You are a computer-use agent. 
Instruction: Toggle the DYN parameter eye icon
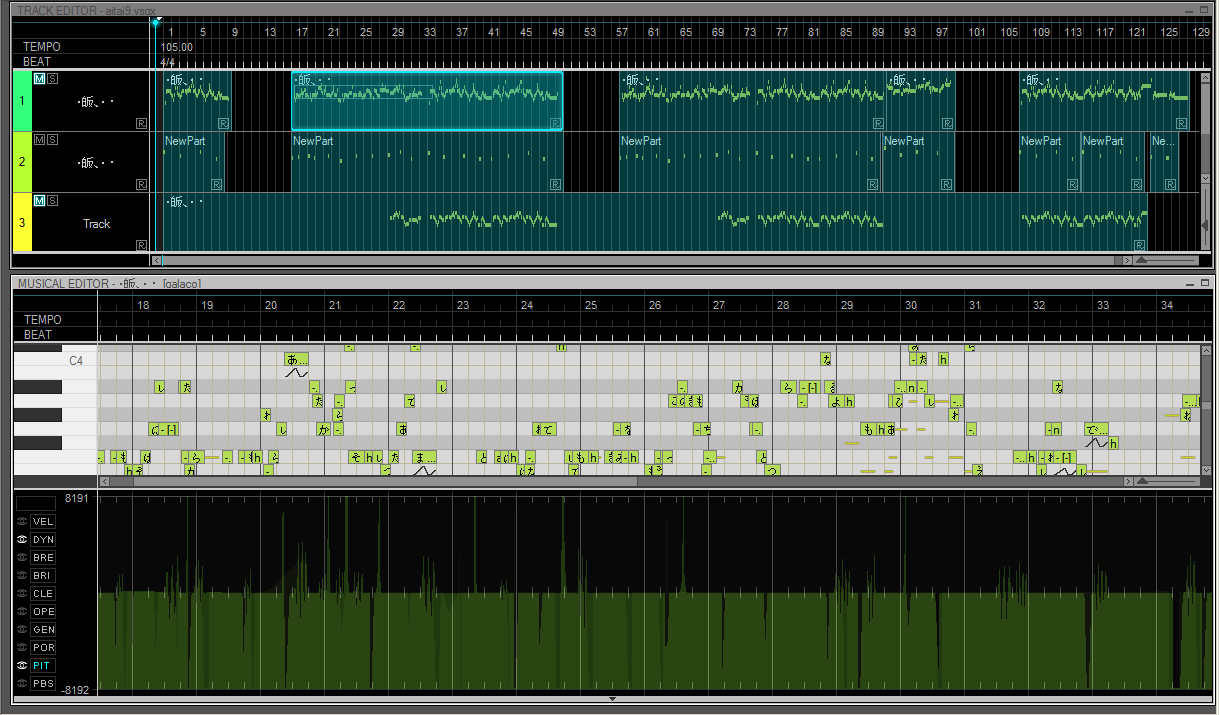coord(22,539)
